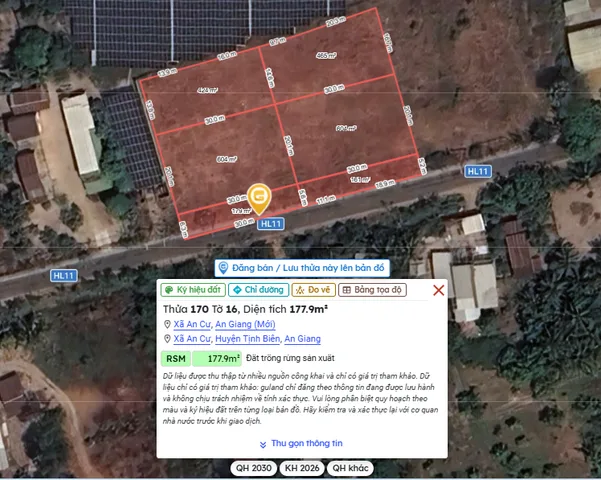Click Đăng bán / Lưu thửa này lên bản đồ
This screenshot has height=480, width=601.
click(x=302, y=268)
